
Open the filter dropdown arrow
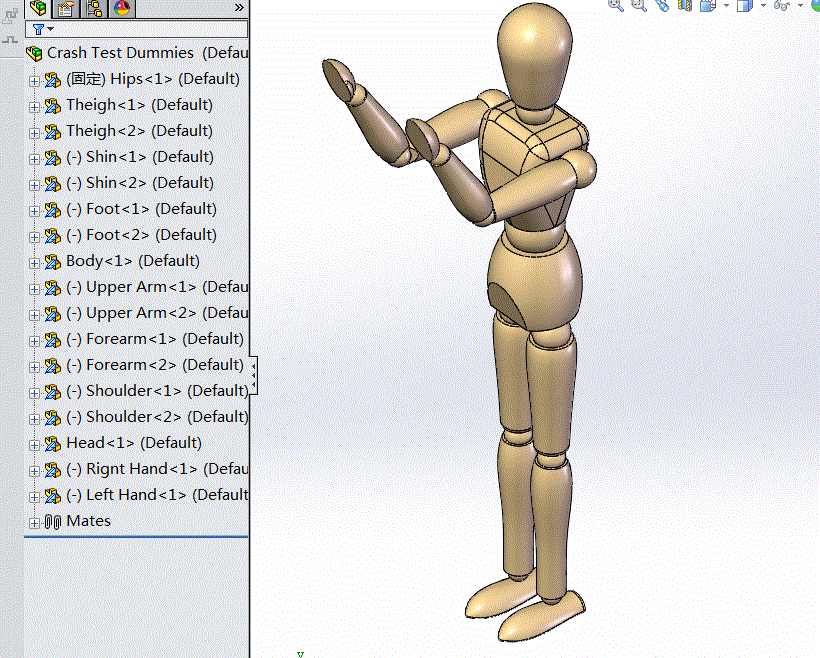click(x=50, y=29)
